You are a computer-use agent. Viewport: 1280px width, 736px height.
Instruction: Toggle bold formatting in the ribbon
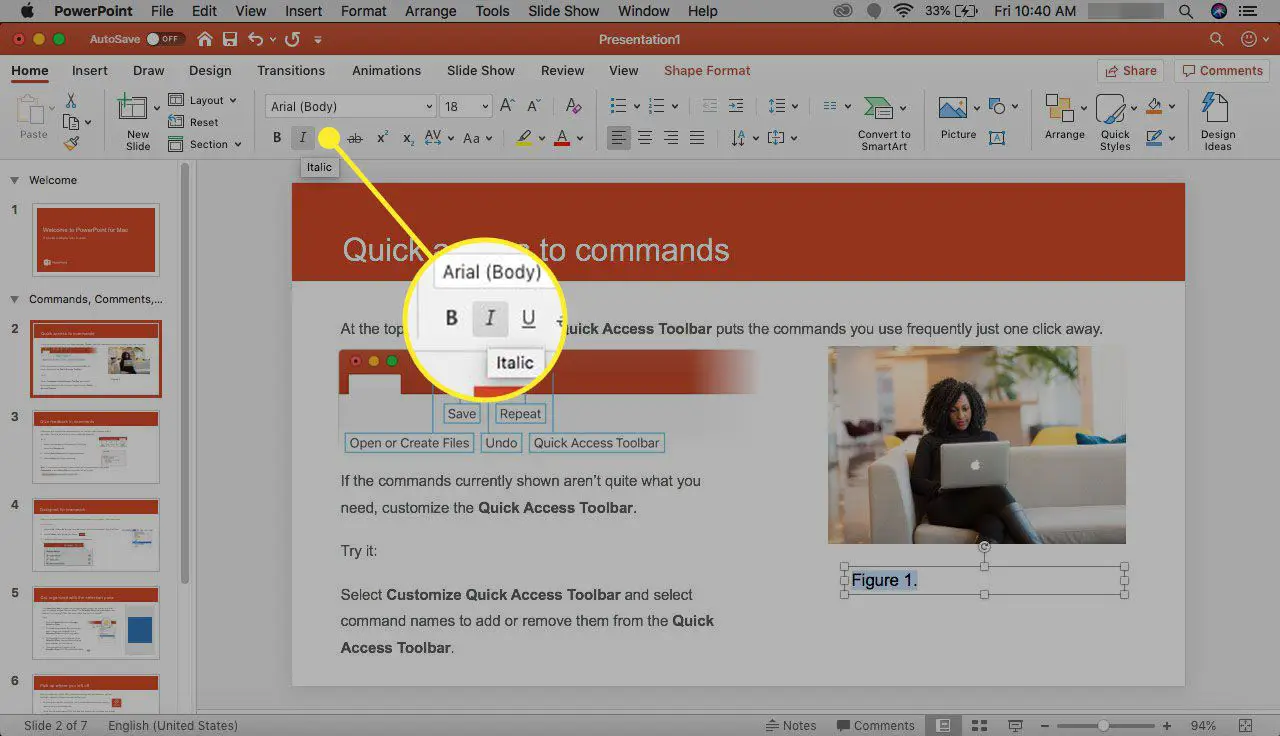coord(277,137)
